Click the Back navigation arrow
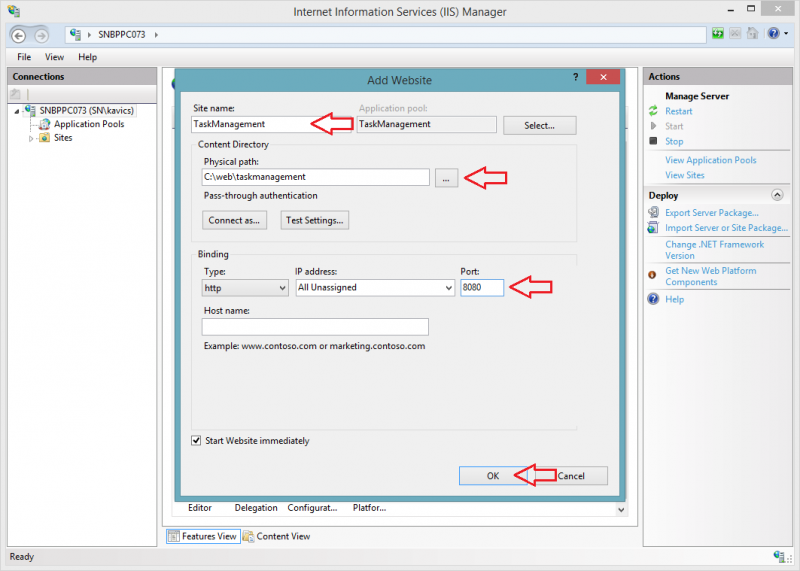 [19, 35]
